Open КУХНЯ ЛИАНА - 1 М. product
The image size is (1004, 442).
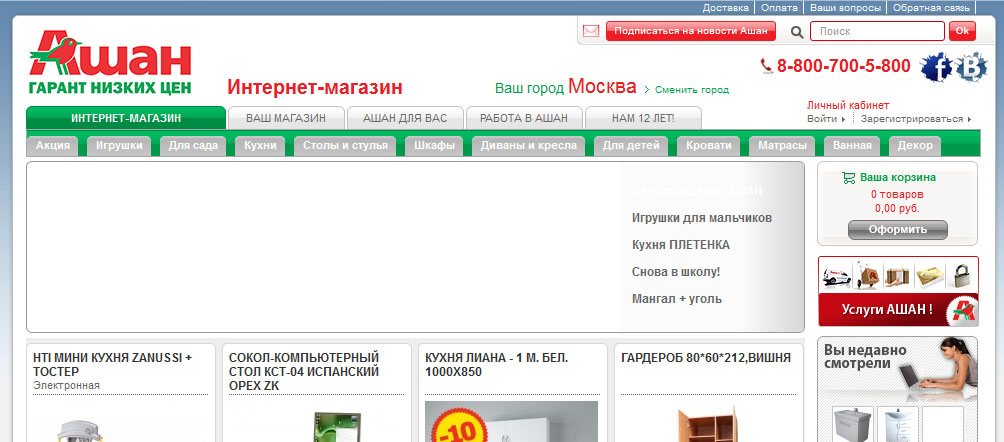tap(497, 364)
